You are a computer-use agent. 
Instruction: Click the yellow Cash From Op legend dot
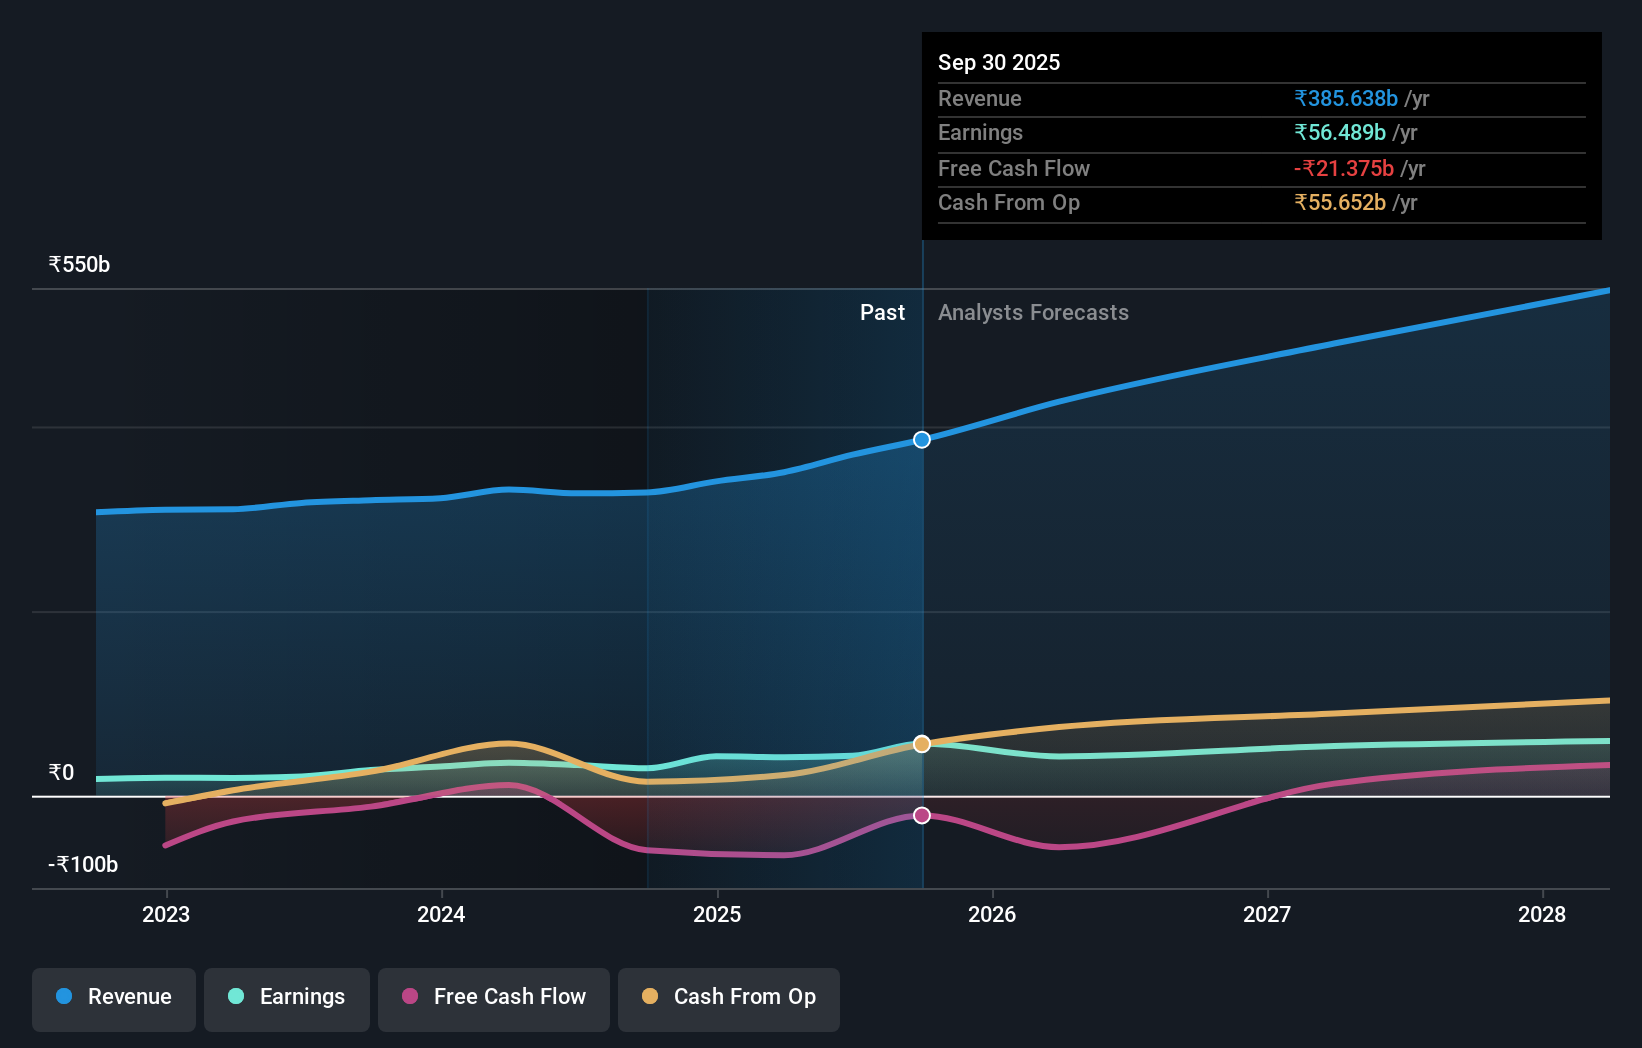[x=650, y=997]
